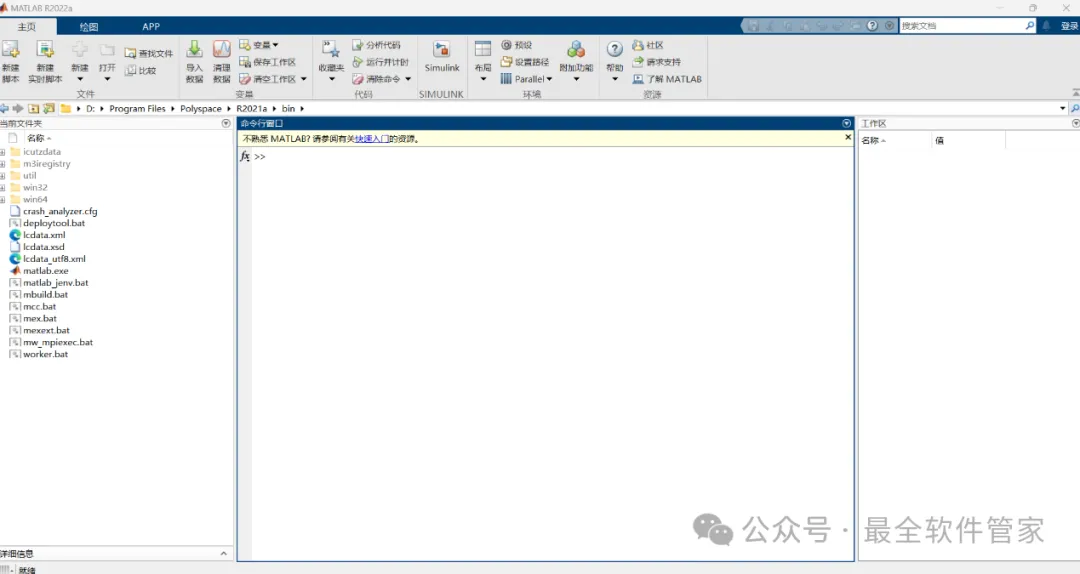Open 预设 (Preferences)
The image size is (1080, 574).
(517, 45)
